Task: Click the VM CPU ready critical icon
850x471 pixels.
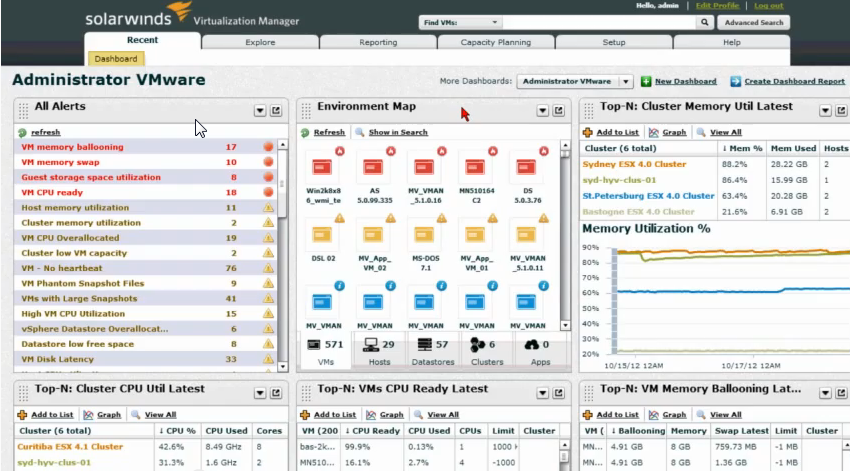Action: click(x=268, y=192)
